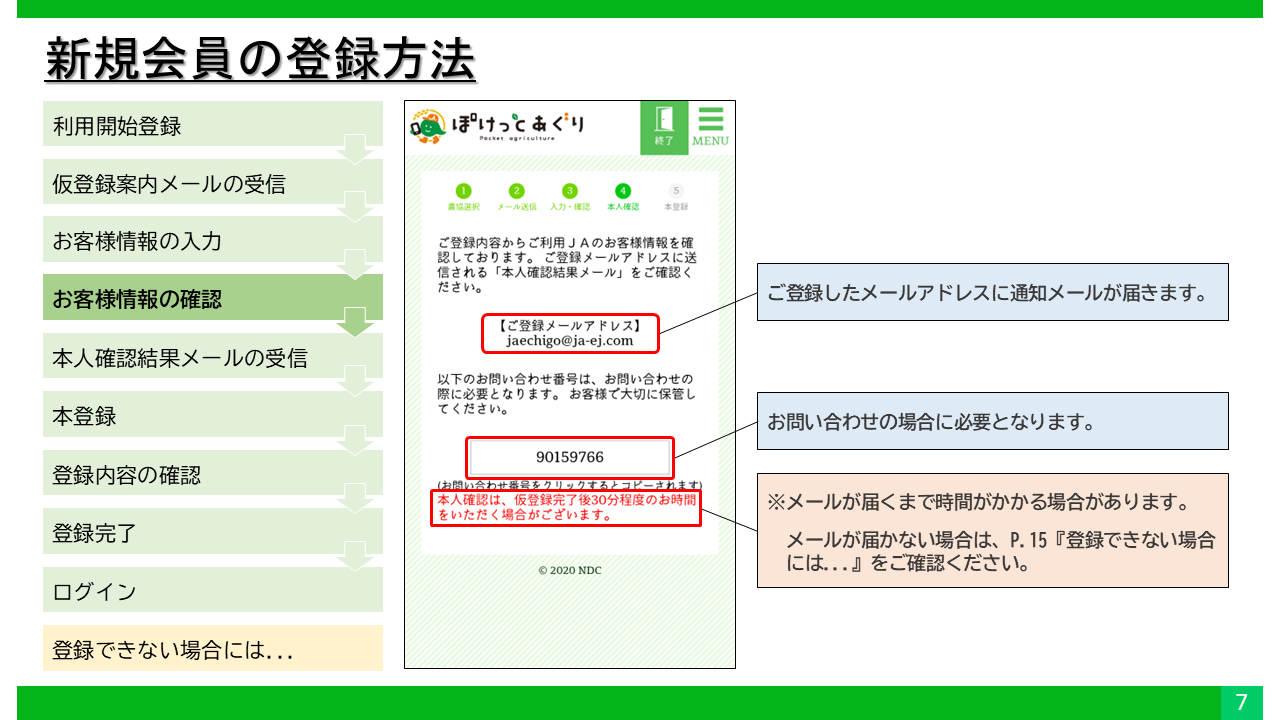Open the 本登録 sidebar item
Screen dimensions: 1280x720
(x=212, y=416)
